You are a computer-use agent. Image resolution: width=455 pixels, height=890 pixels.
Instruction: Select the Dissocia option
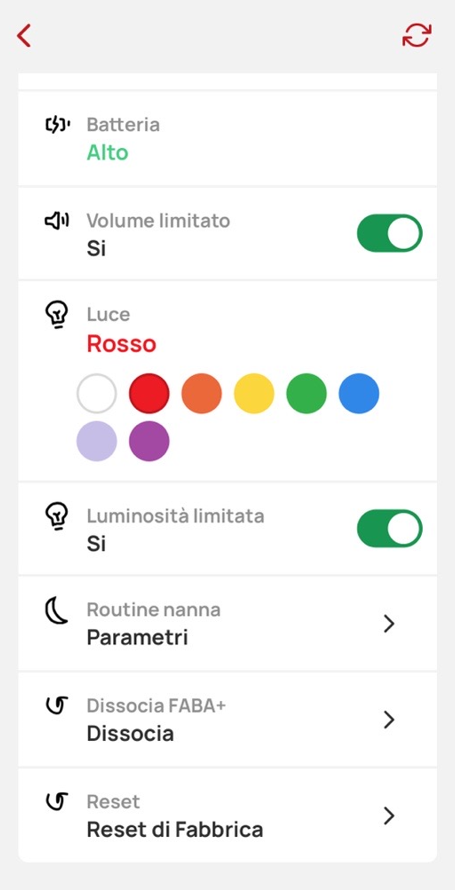tap(130, 733)
